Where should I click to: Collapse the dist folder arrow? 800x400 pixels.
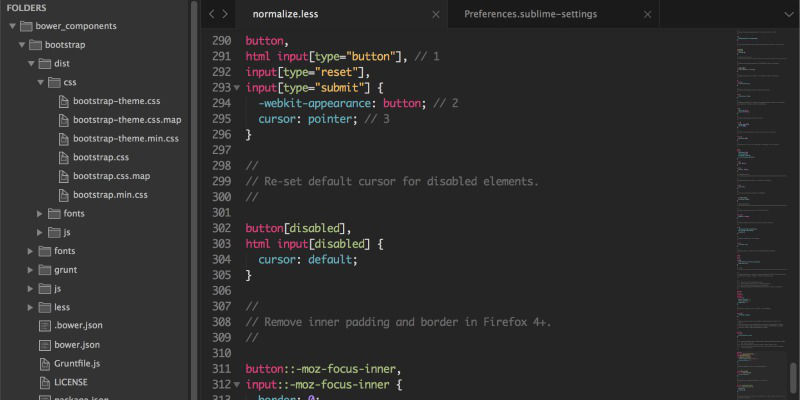[x=31, y=64]
